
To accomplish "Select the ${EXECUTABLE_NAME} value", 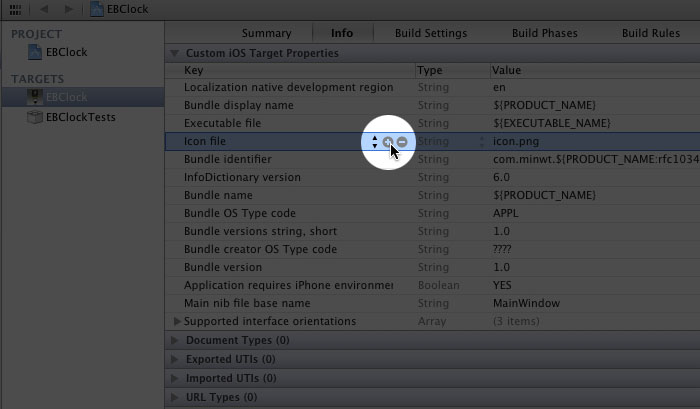I will 552,123.
